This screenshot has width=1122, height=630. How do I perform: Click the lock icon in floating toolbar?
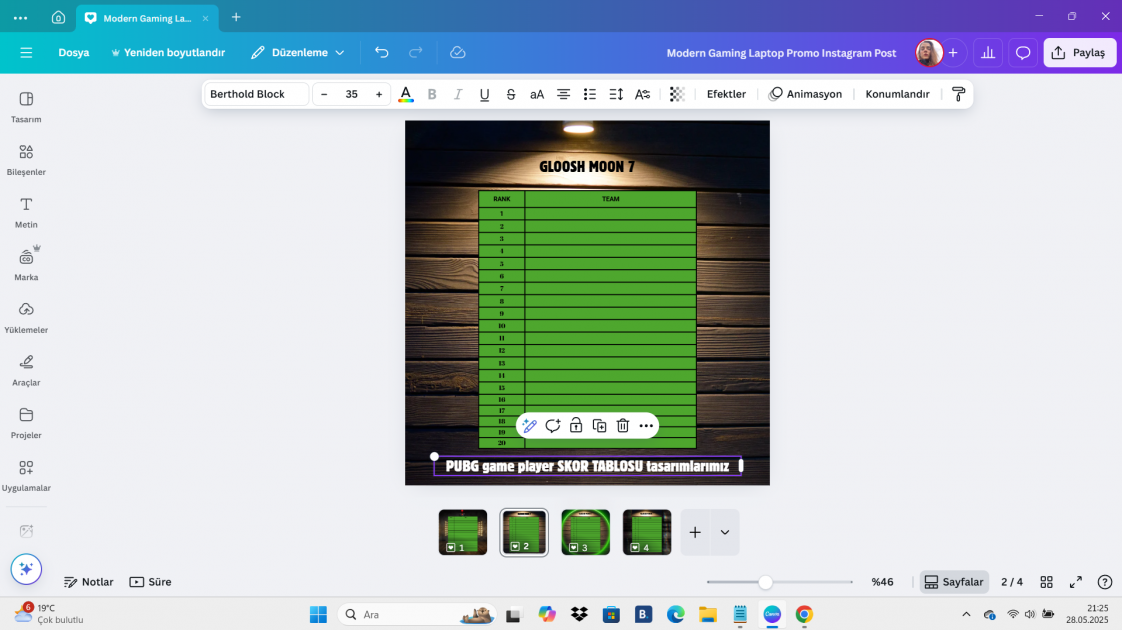[576, 426]
